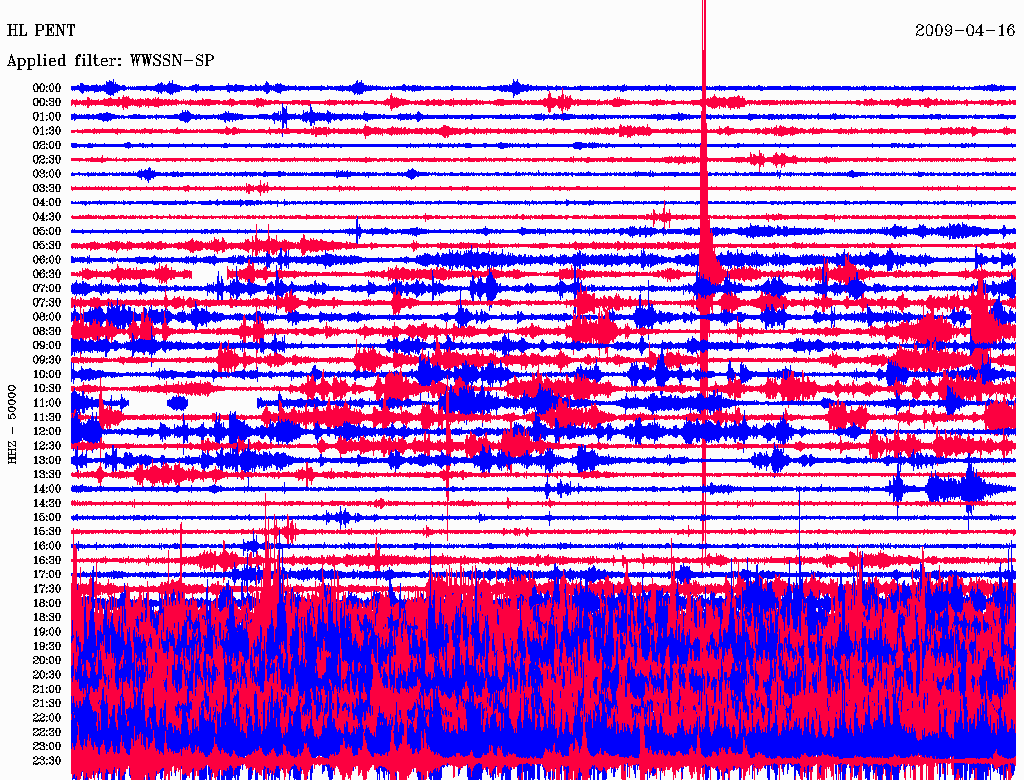The height and width of the screenshot is (780, 1024).
Task: Click the 05:30 time label
Action: pyautogui.click(x=47, y=245)
